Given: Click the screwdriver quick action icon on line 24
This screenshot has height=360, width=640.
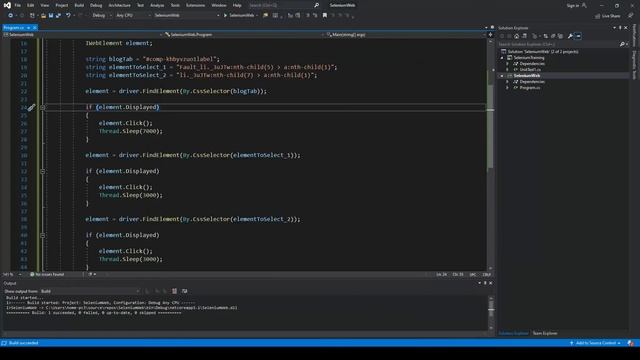Looking at the screenshot, I should 31,107.
